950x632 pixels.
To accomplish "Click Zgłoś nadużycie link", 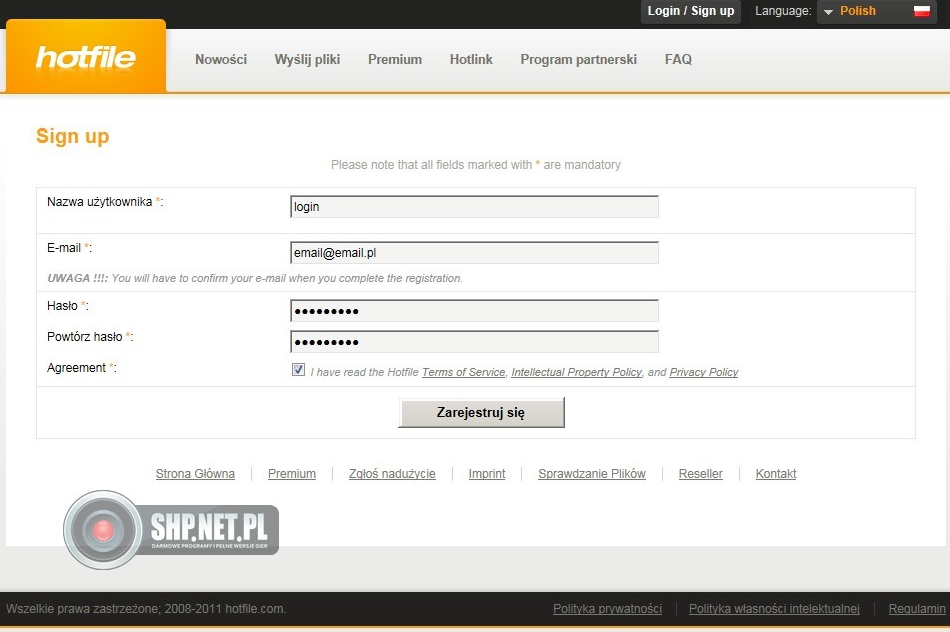I will pyautogui.click(x=392, y=474).
